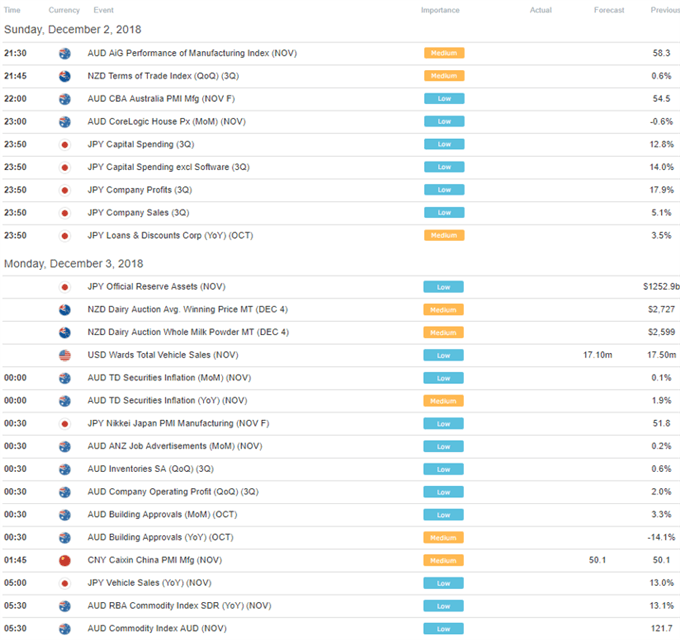This screenshot has height=640, width=680.
Task: Click the Monday, December 3, 2018 date heading
Action: click(x=73, y=264)
